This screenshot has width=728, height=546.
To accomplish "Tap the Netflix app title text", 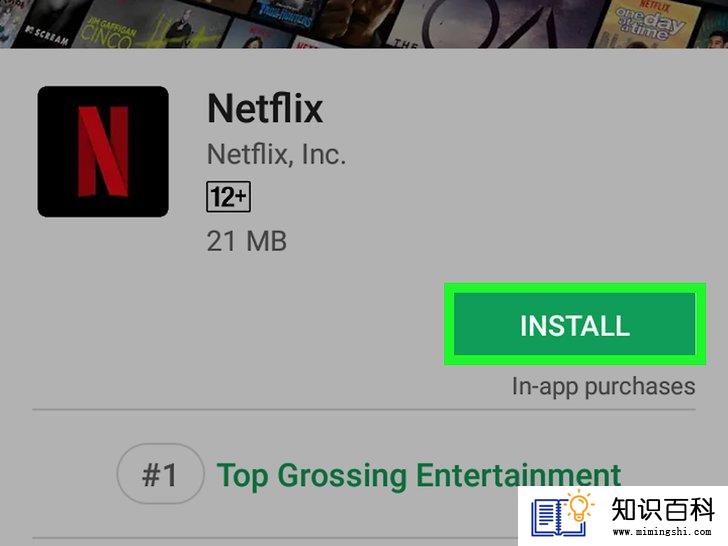I will point(265,109).
